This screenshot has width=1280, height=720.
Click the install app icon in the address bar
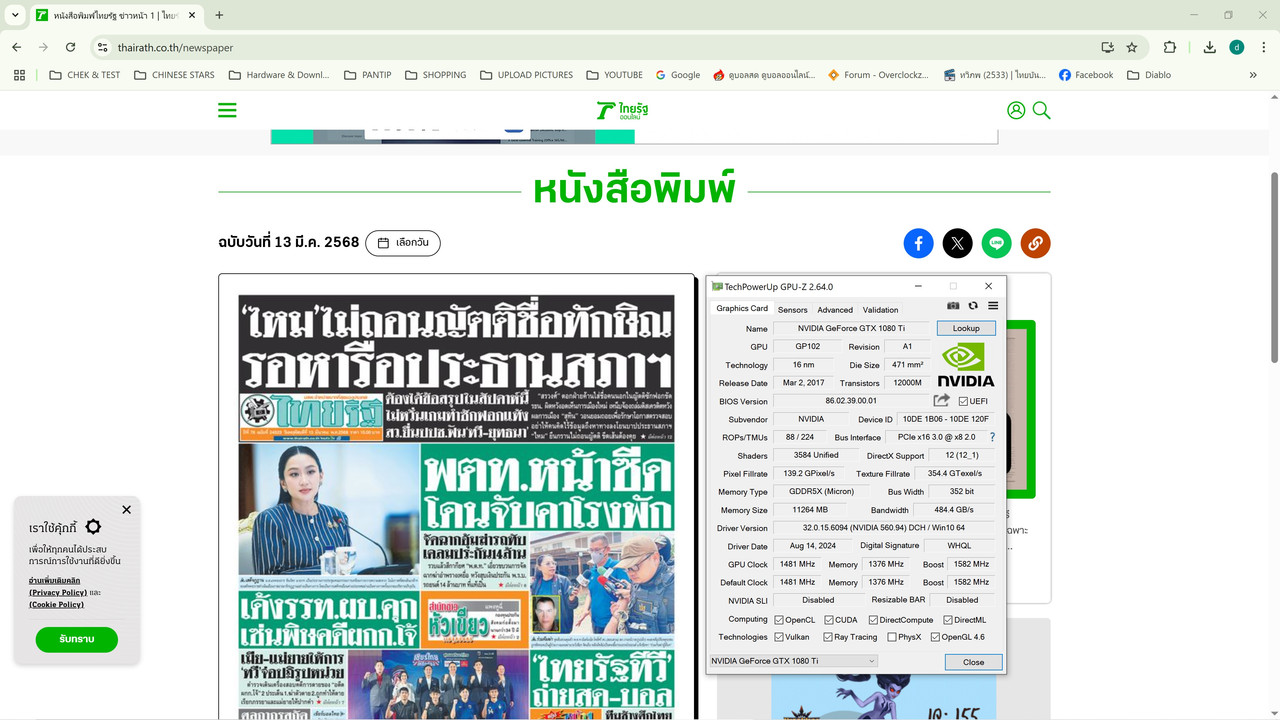[x=1107, y=47]
